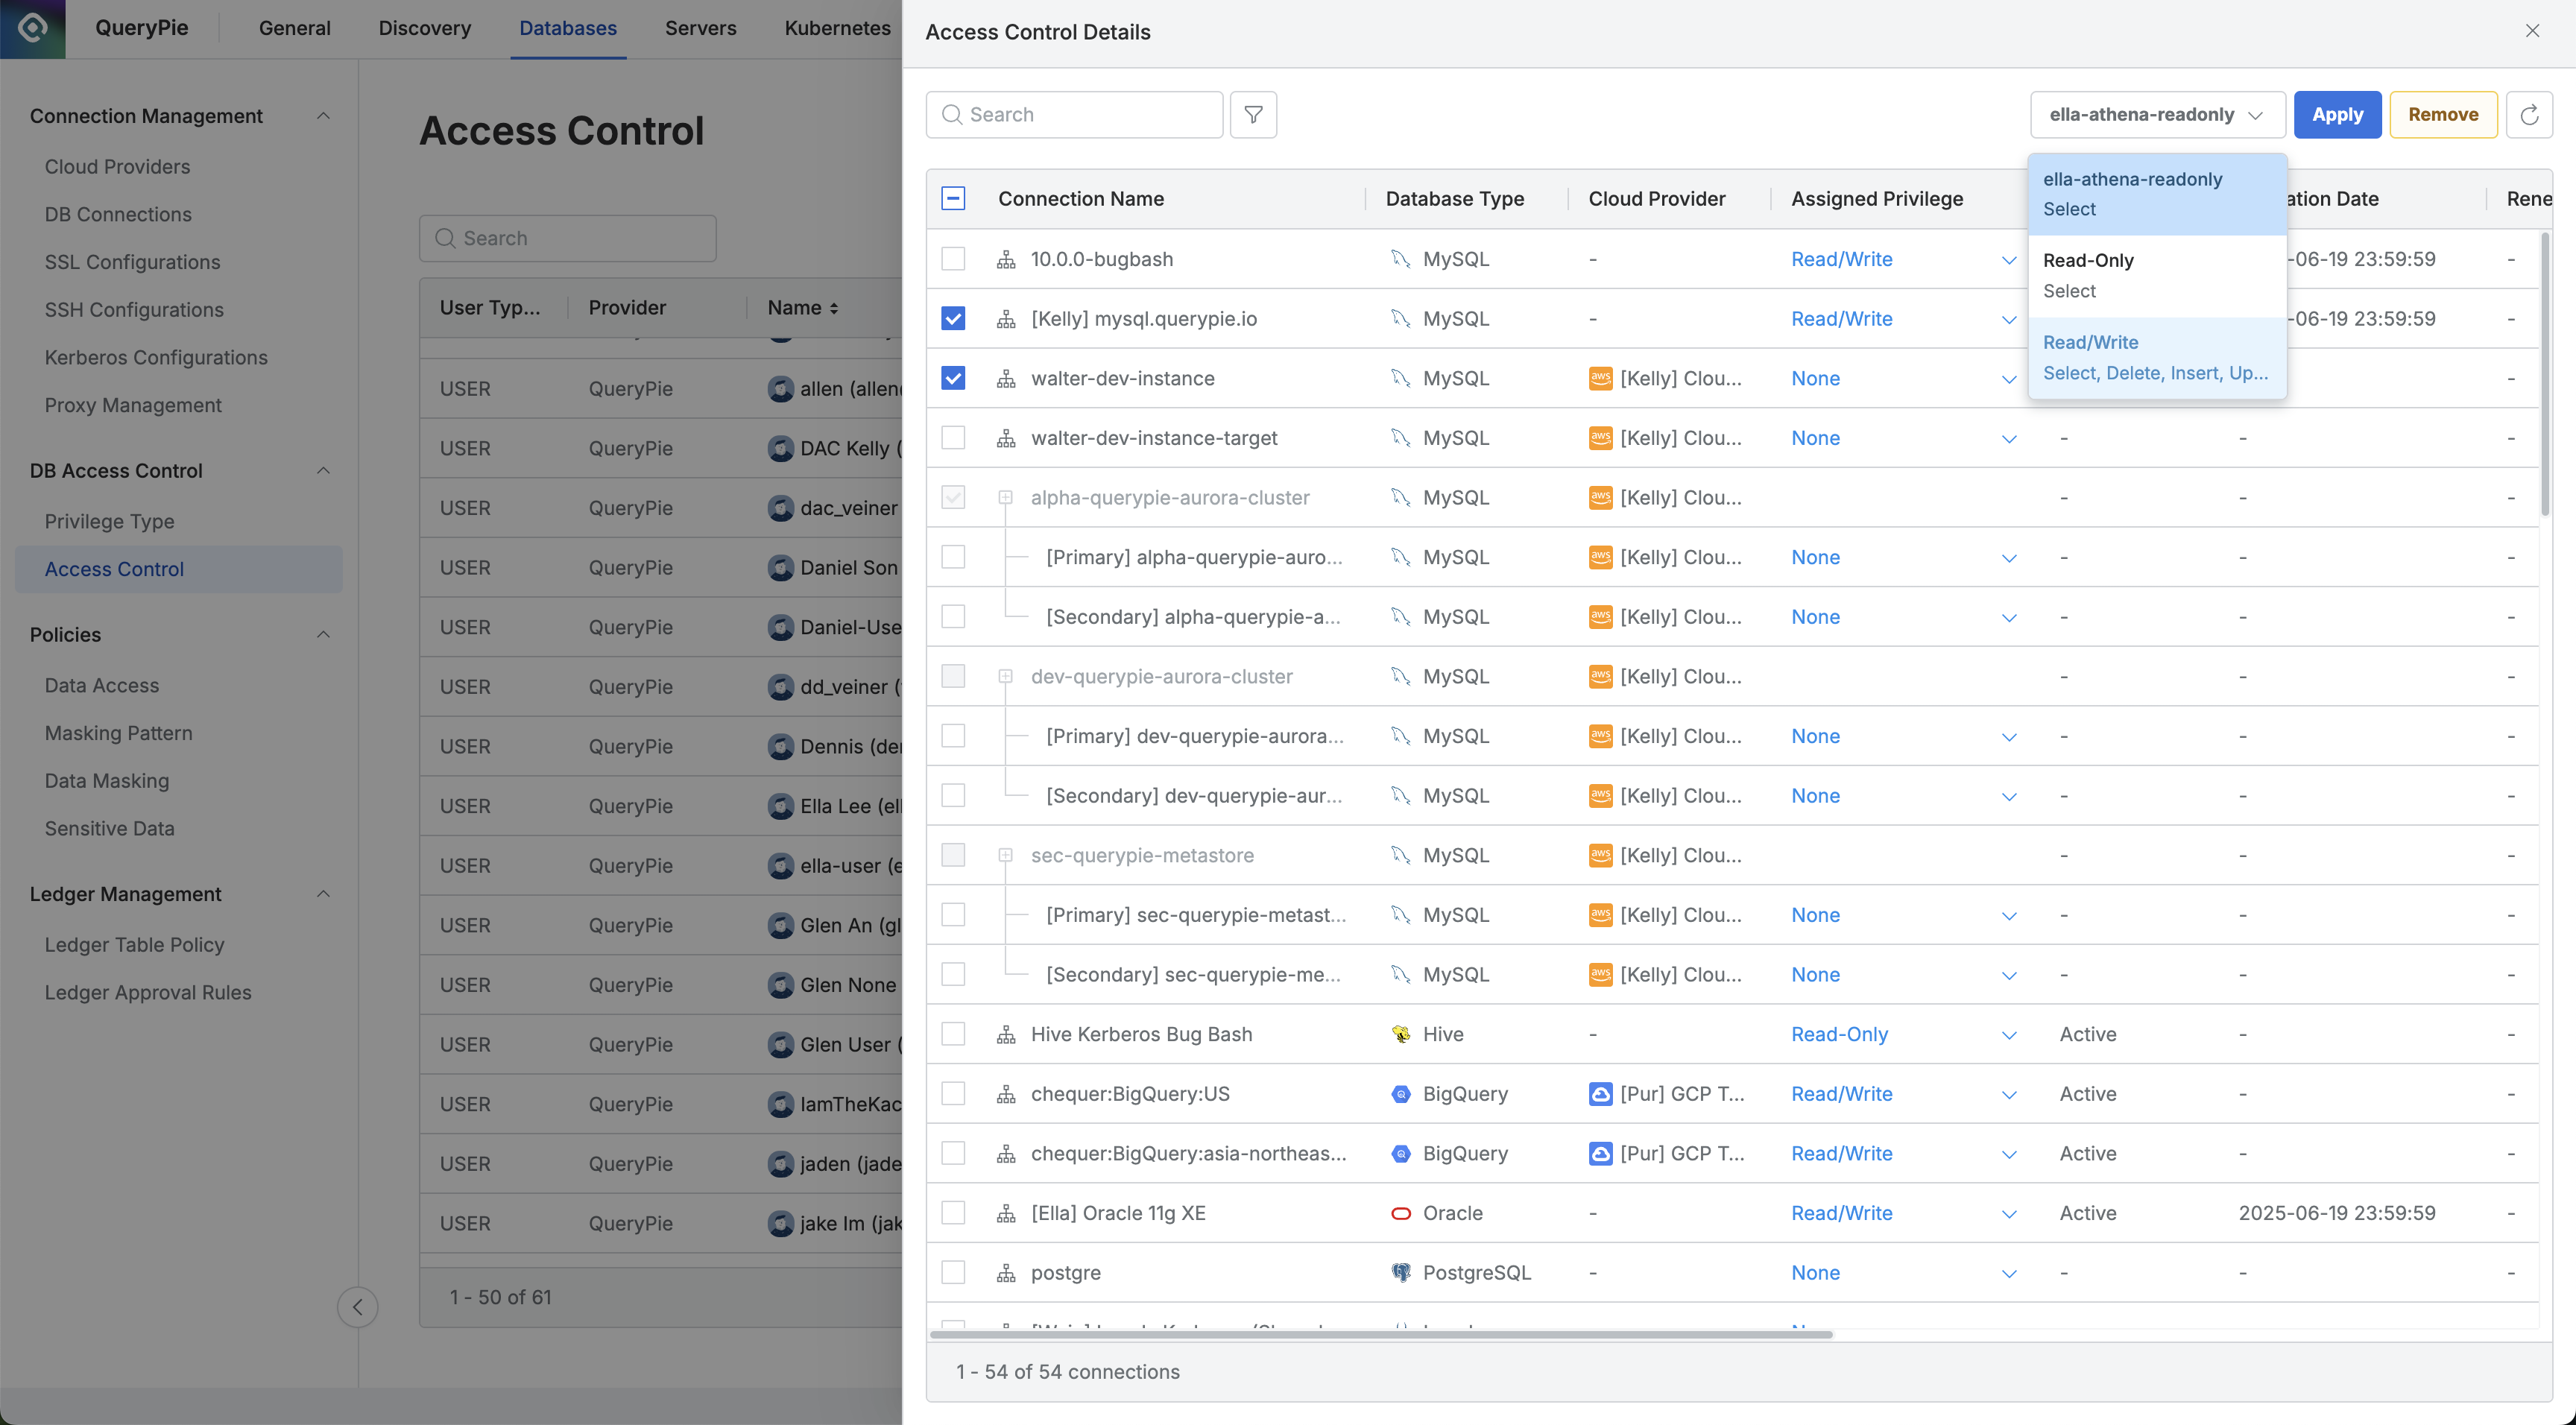Click the AWS icon in walter-dev-instance row

(x=1600, y=379)
